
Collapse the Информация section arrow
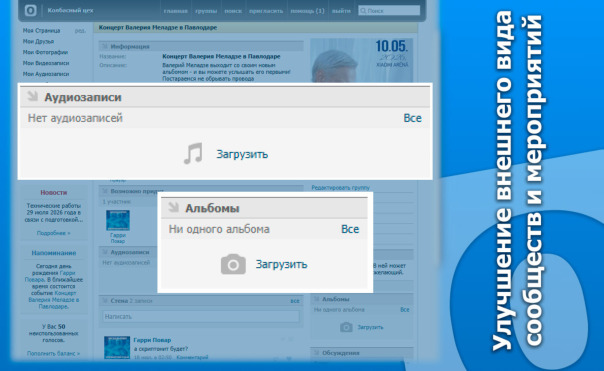coord(104,46)
